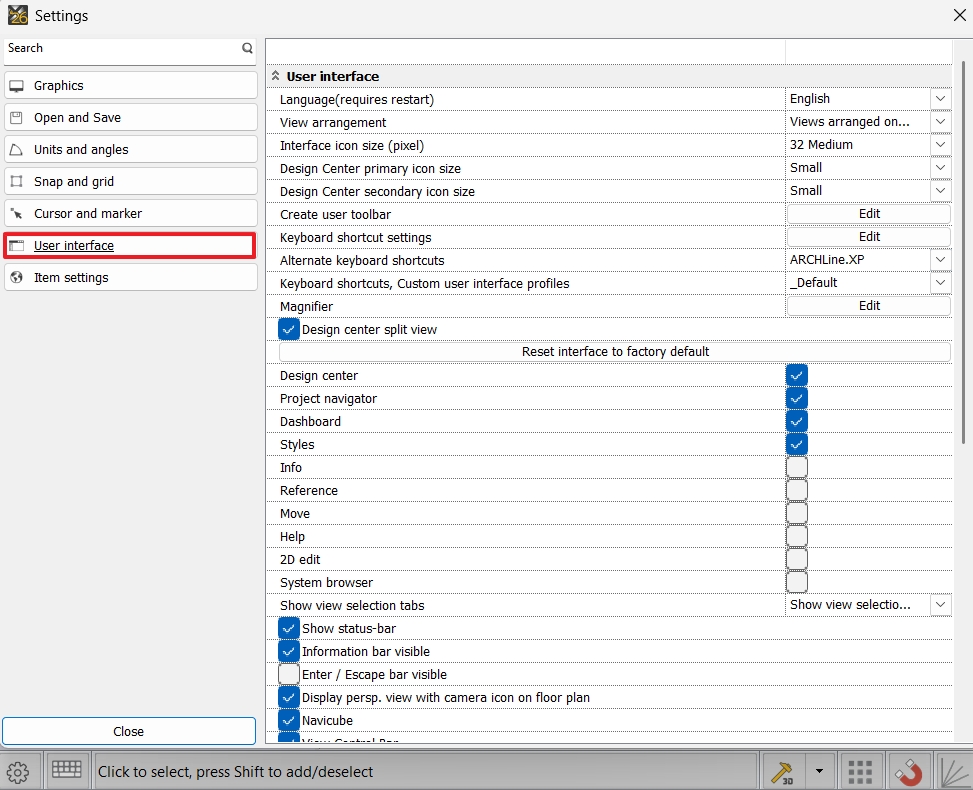Screen dimensions: 973x790
Task: Toggle the magnet snap icon
Action: tap(909, 771)
